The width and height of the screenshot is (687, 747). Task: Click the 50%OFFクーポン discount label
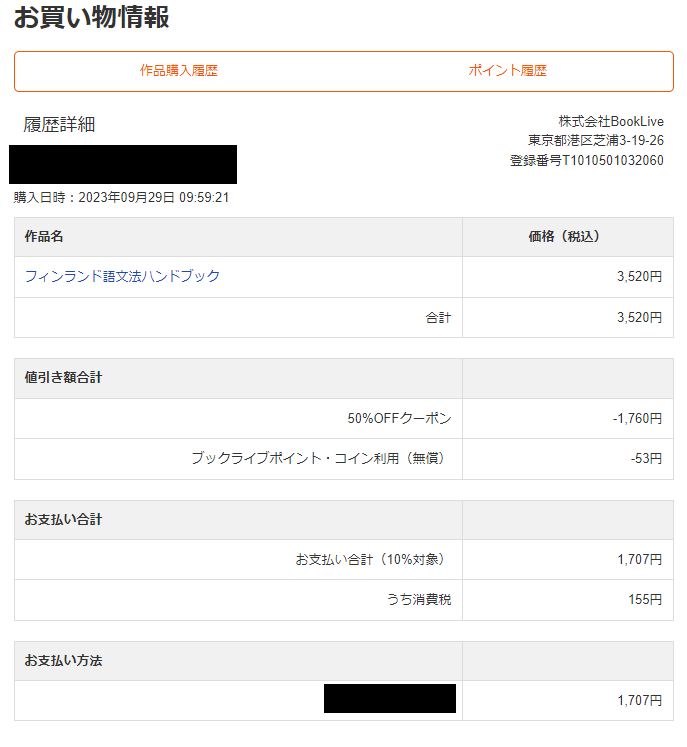point(399,418)
